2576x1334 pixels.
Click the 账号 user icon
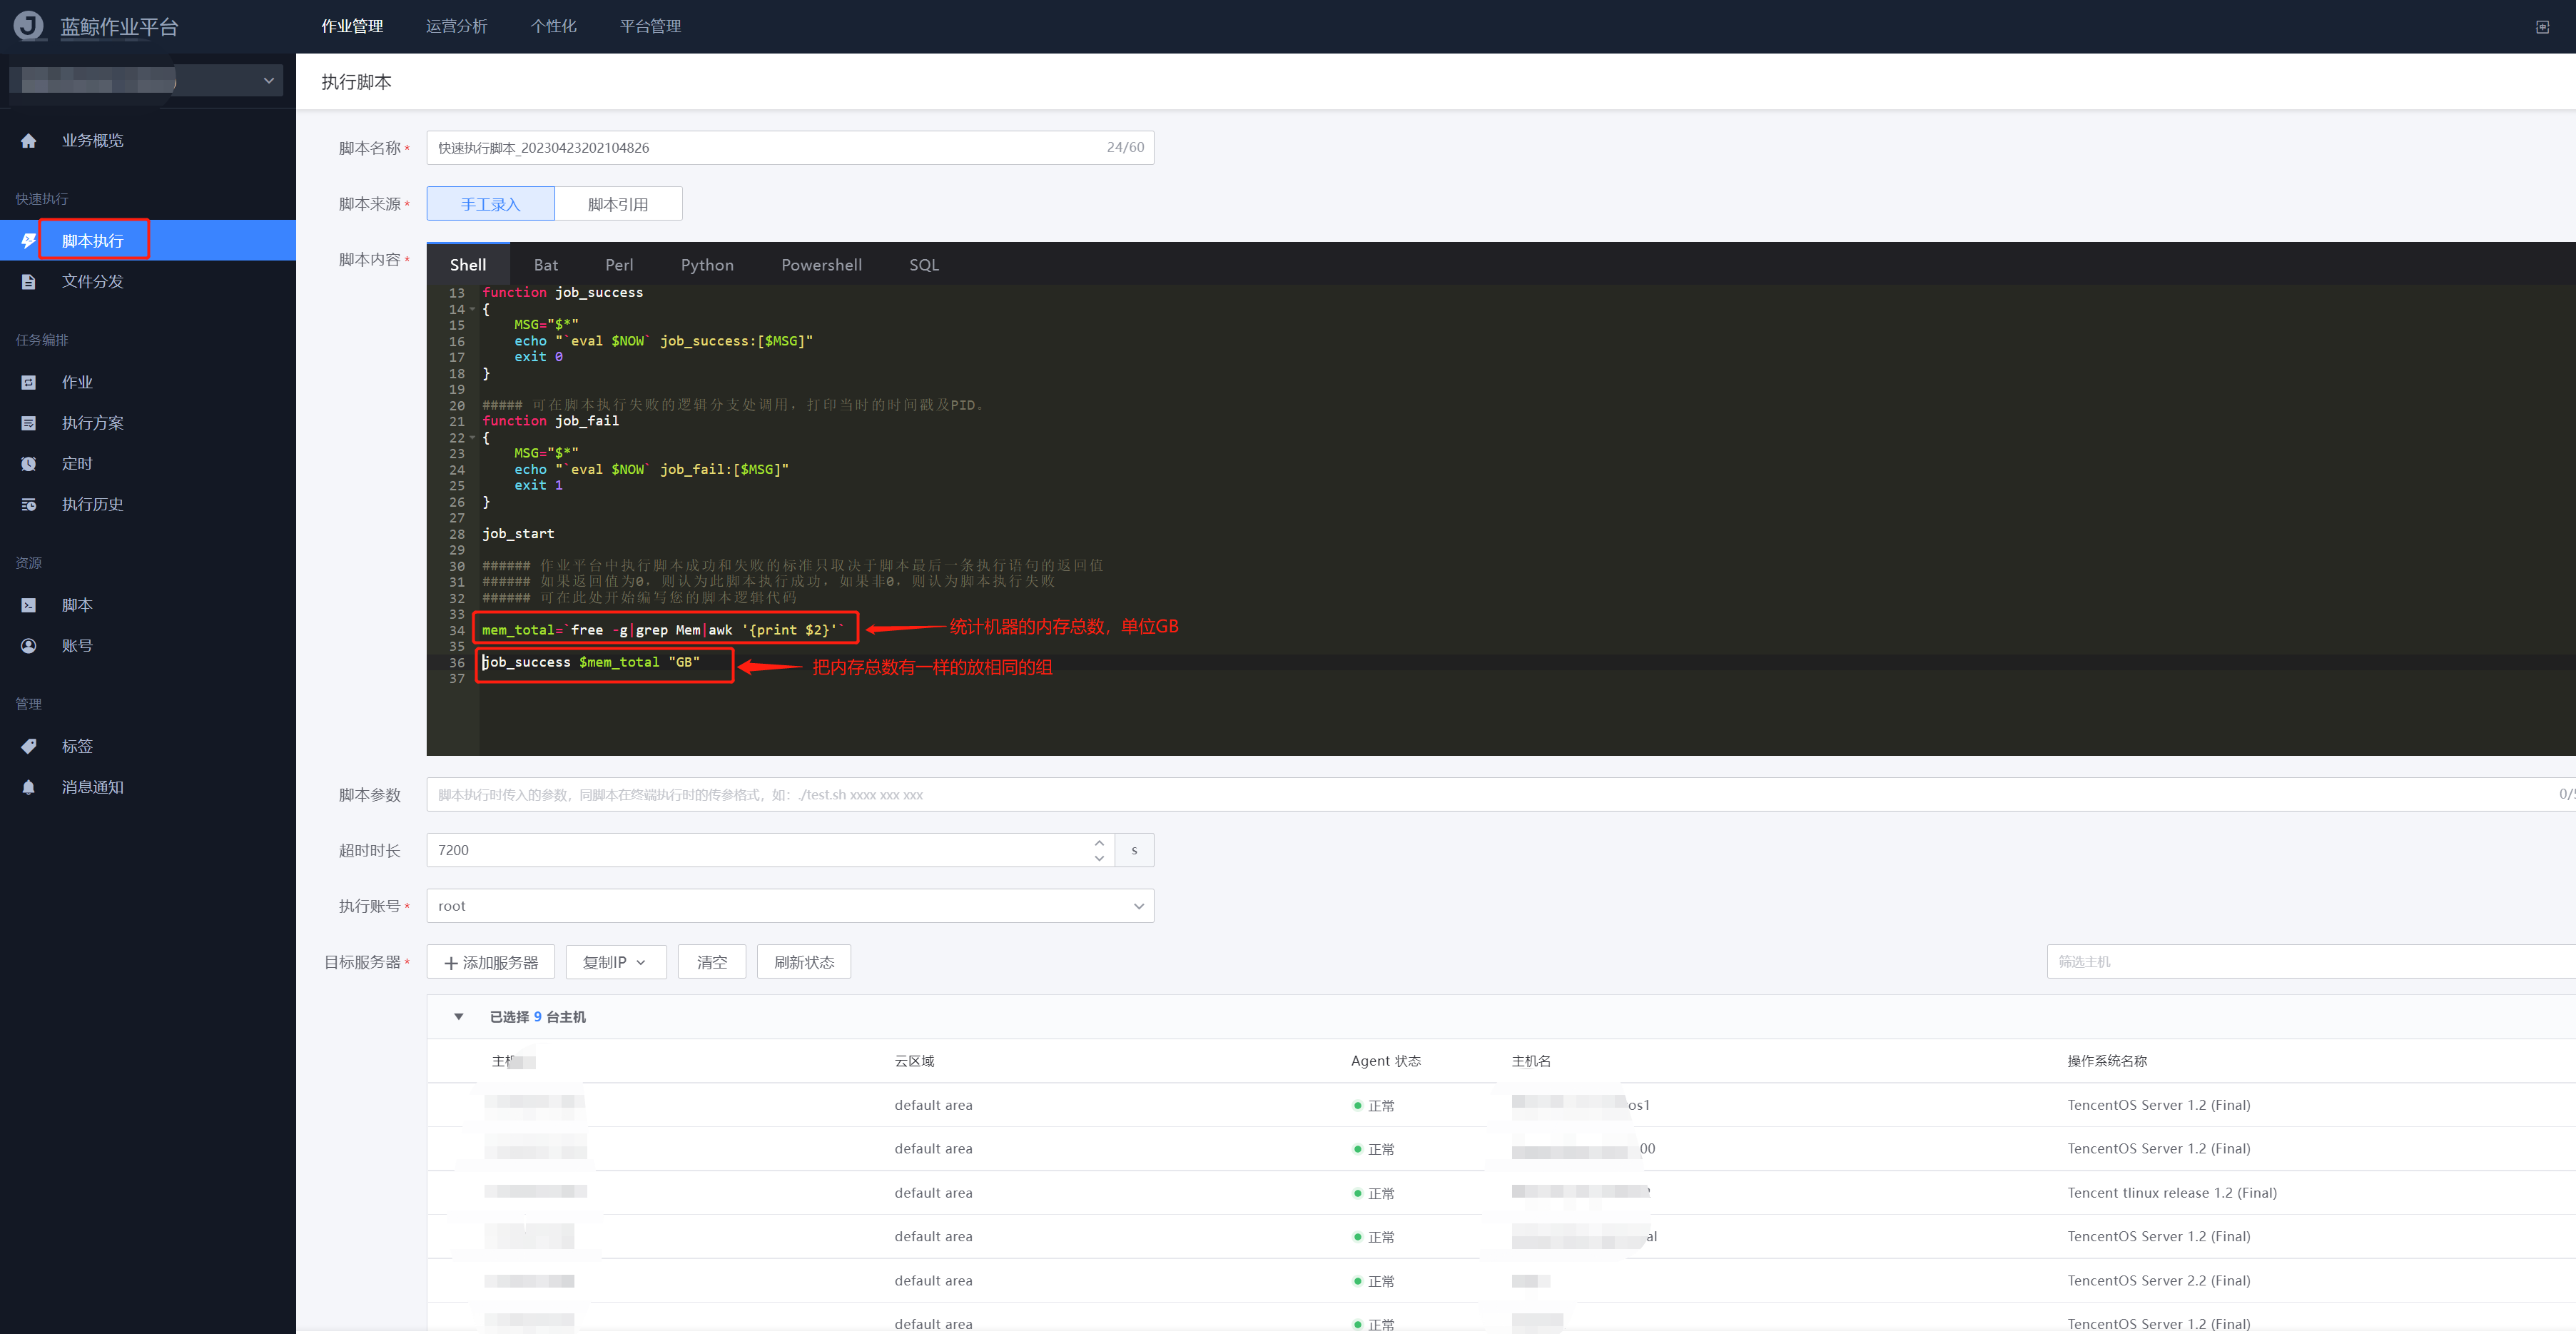(x=29, y=646)
